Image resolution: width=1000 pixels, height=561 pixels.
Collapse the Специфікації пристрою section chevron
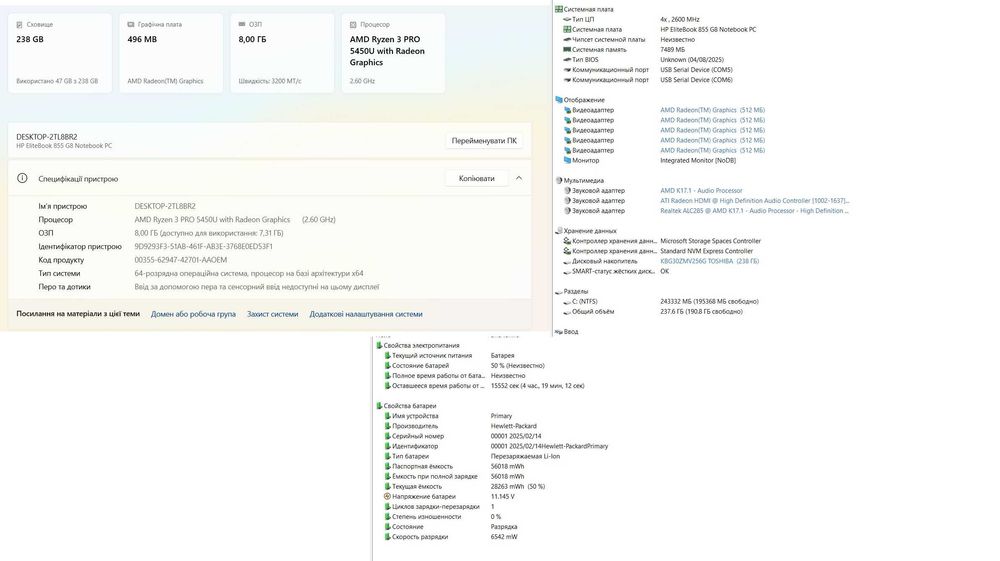(x=518, y=178)
